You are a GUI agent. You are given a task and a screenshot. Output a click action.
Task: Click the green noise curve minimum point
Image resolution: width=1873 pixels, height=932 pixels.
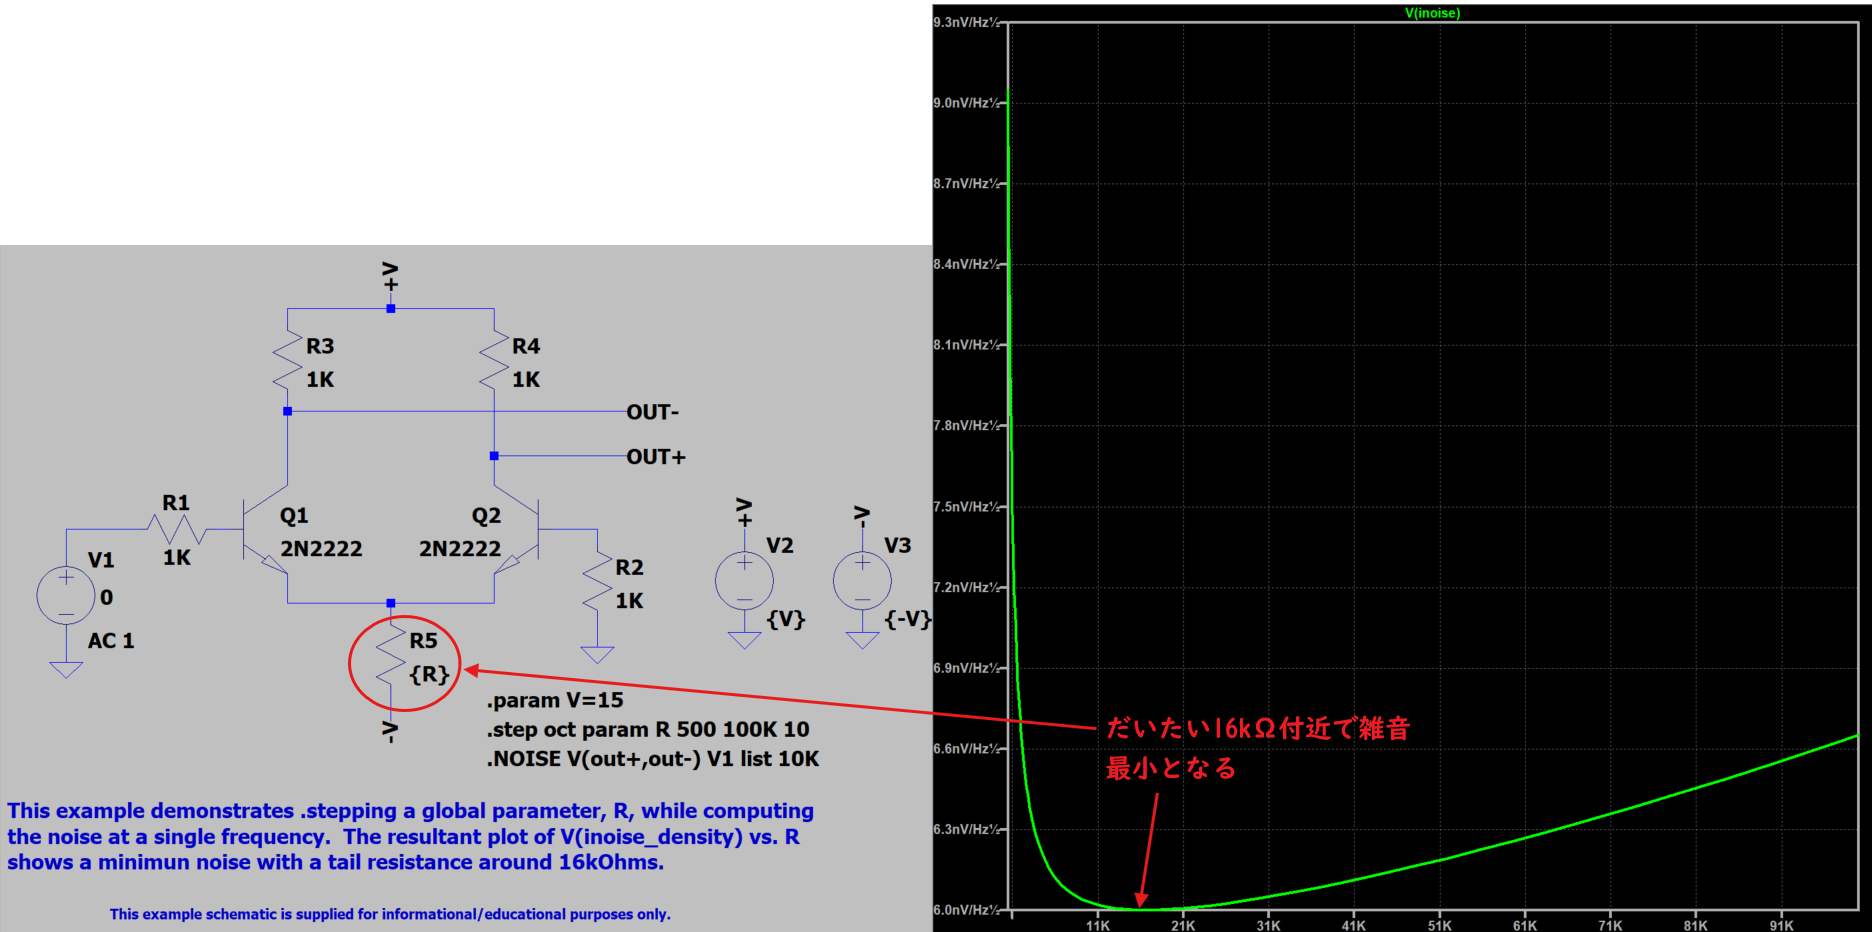click(1140, 908)
